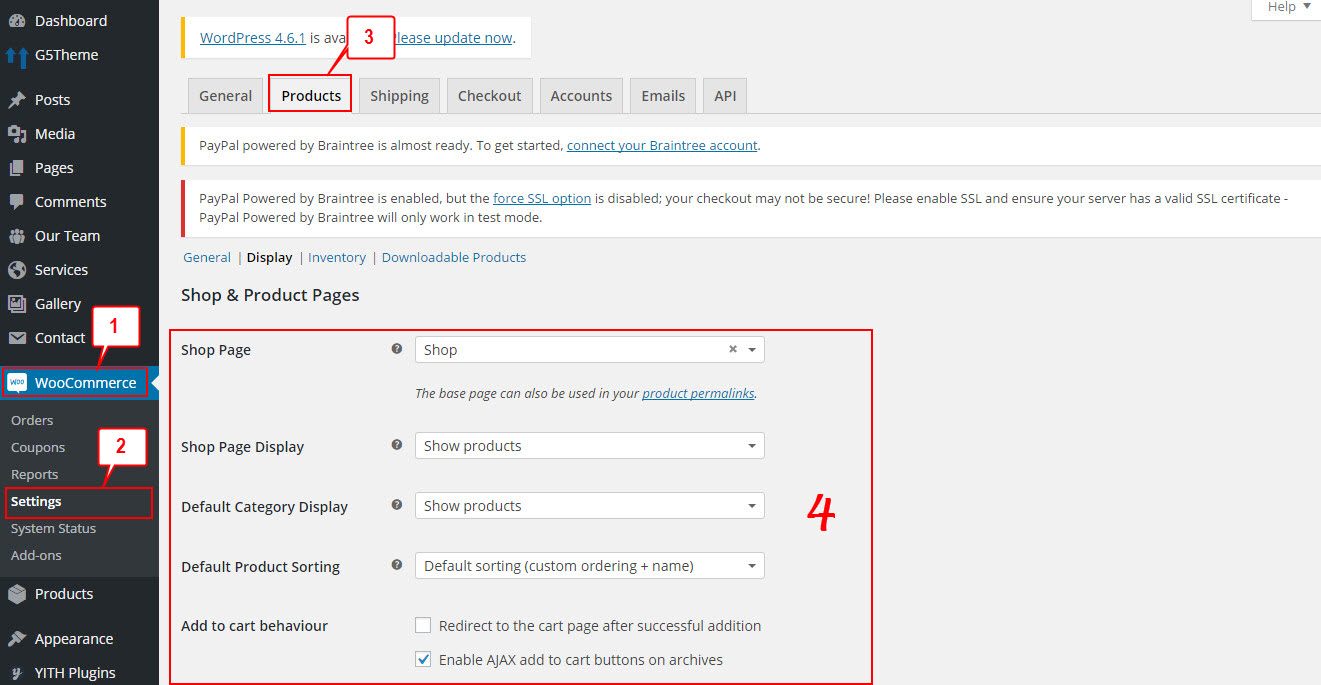Click the Media icon in sidebar
Screen dimensions: 1321x685
(16, 134)
